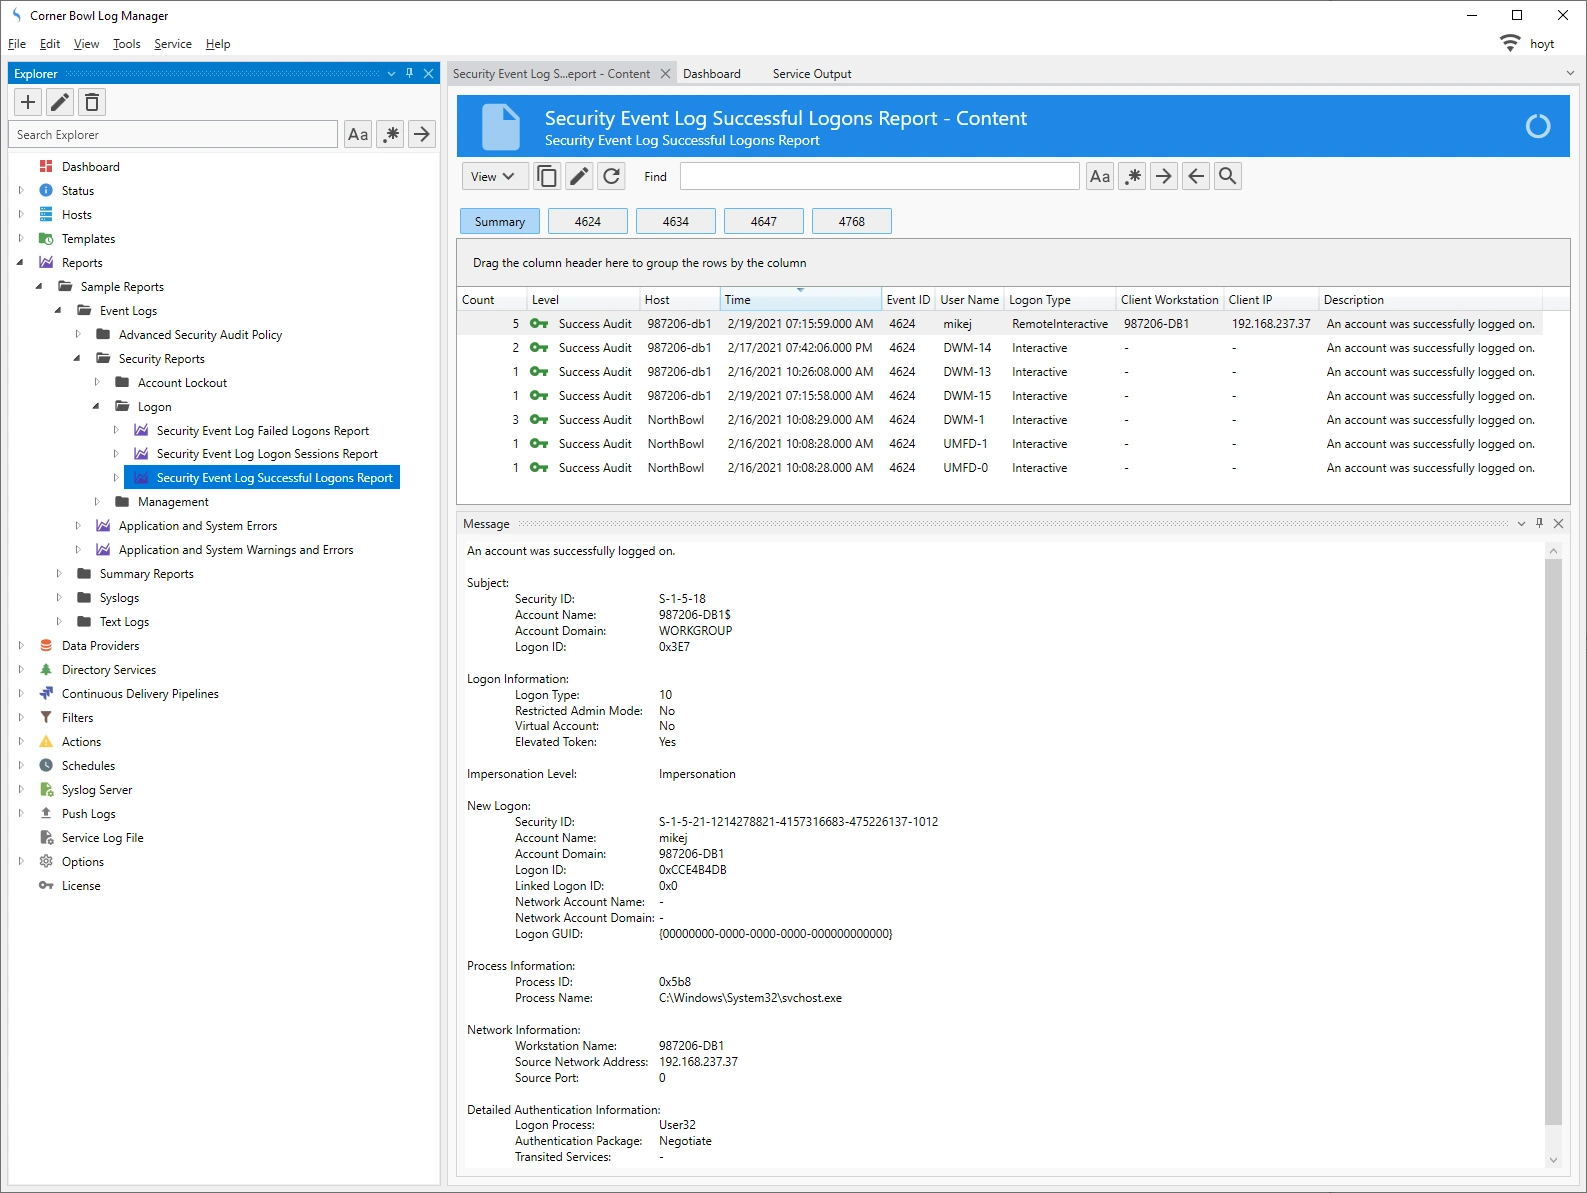
Task: Select Templates in the Explorer tree
Action: tap(88, 239)
